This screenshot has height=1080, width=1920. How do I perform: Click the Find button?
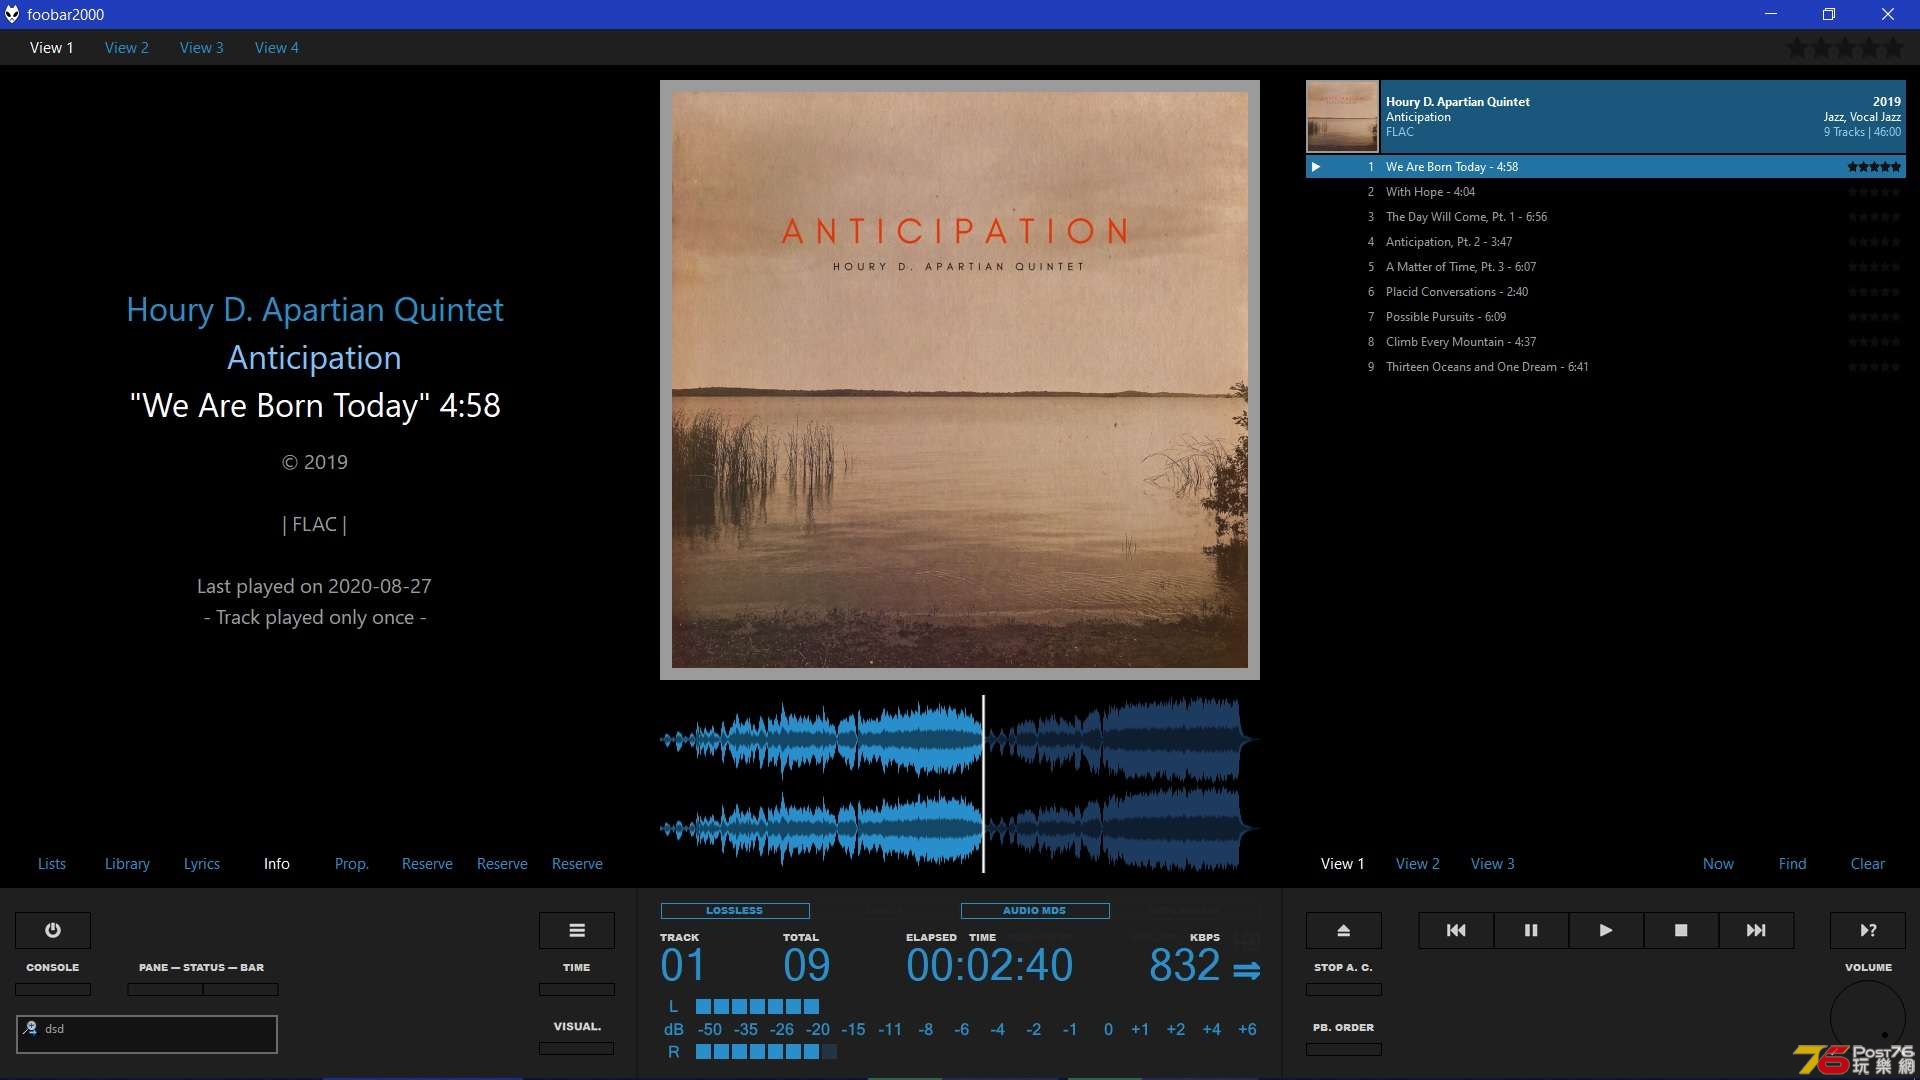(1793, 863)
